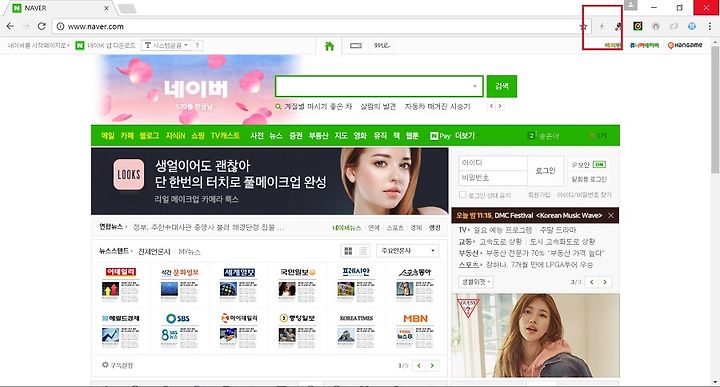
Task: Open the life widget dropdown selector
Action: pyautogui.click(x=475, y=281)
